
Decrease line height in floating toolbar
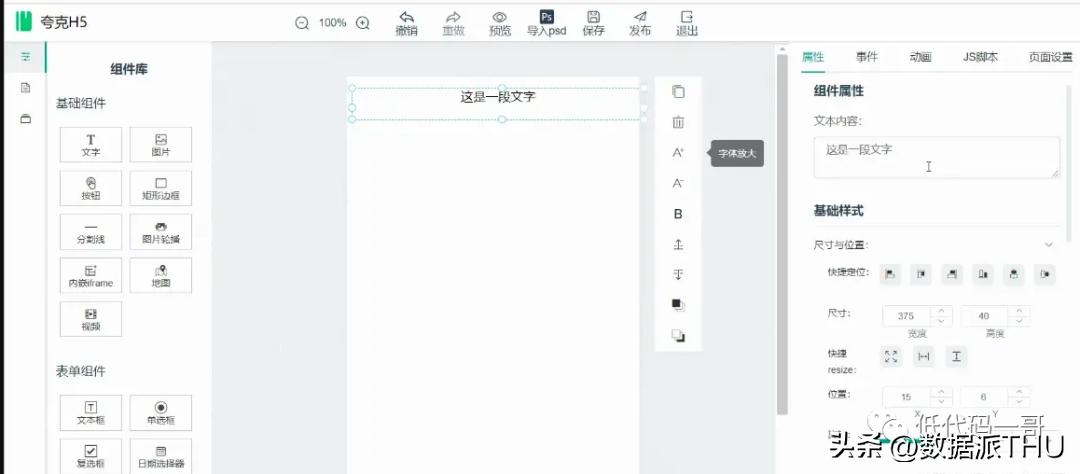(x=678, y=275)
